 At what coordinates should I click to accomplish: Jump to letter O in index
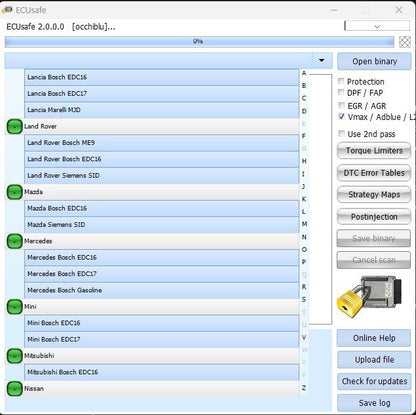click(x=304, y=249)
